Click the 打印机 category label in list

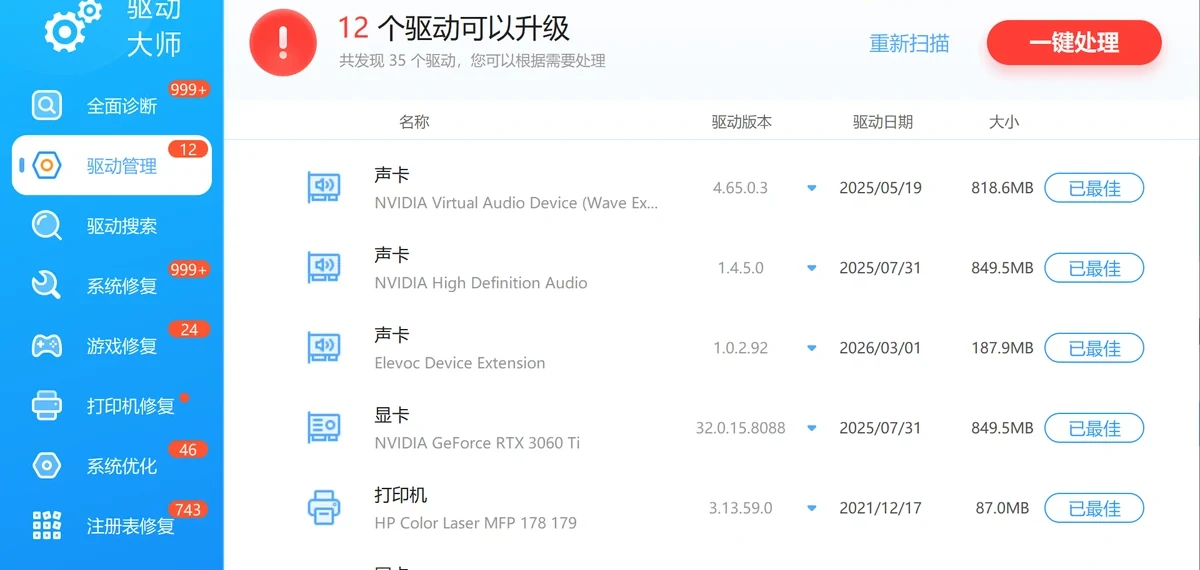[401, 495]
